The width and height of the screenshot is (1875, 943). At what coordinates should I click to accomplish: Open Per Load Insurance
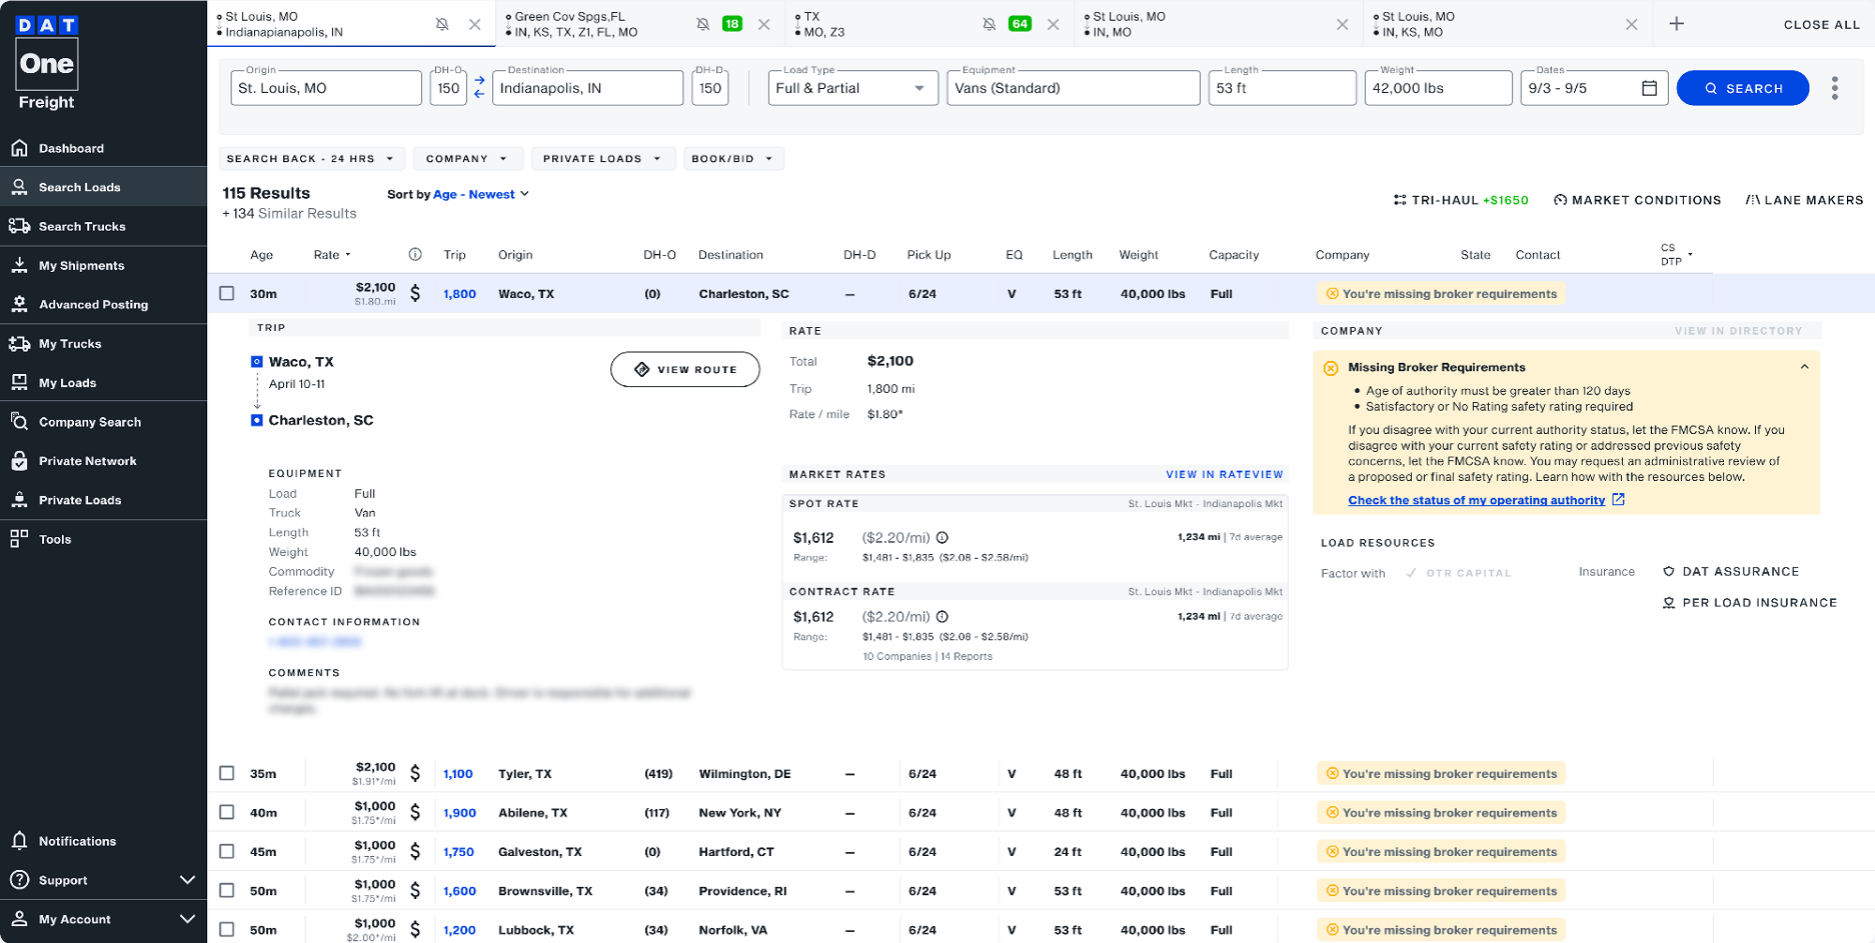pos(1750,602)
